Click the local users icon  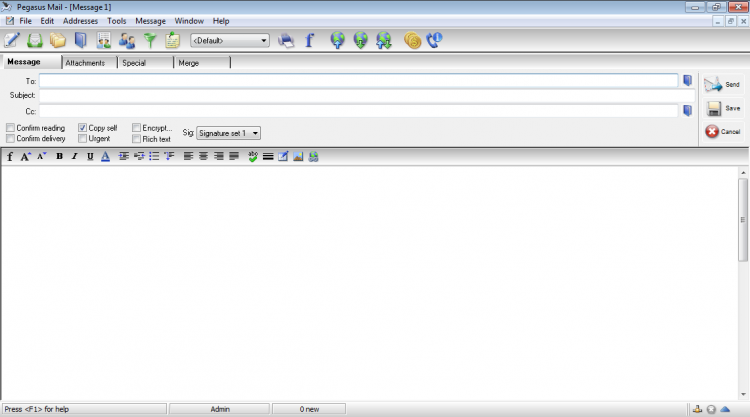tap(127, 40)
